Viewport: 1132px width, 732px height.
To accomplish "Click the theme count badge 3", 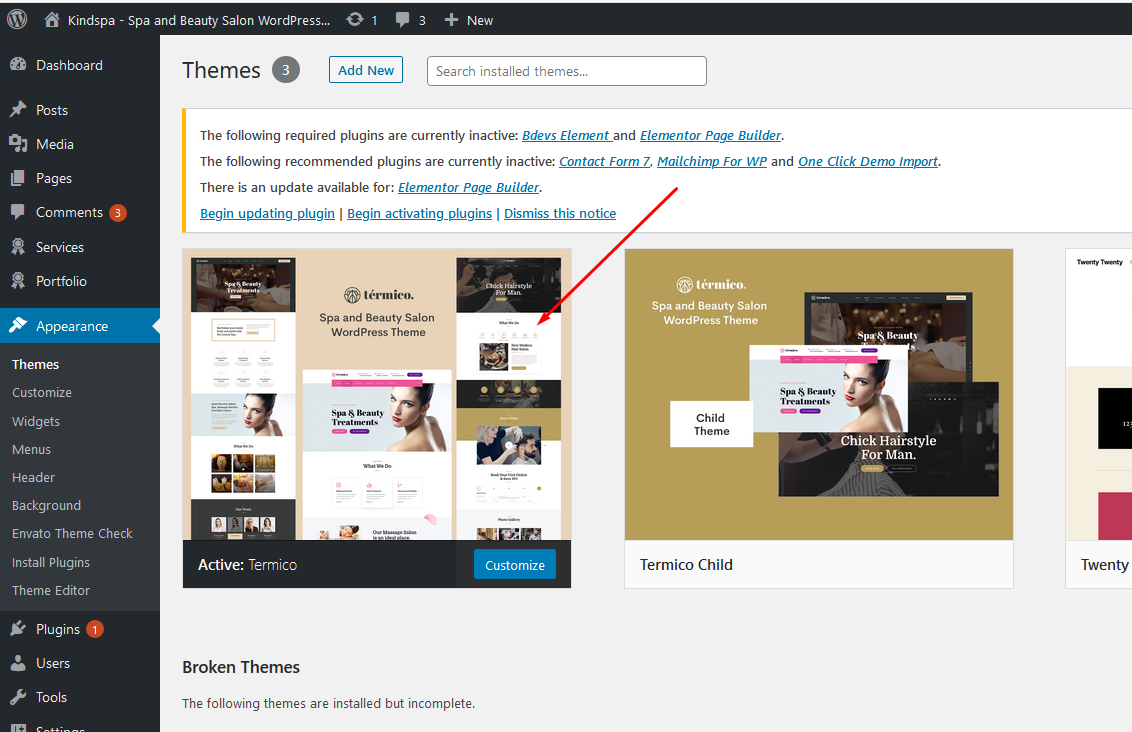I will [286, 70].
